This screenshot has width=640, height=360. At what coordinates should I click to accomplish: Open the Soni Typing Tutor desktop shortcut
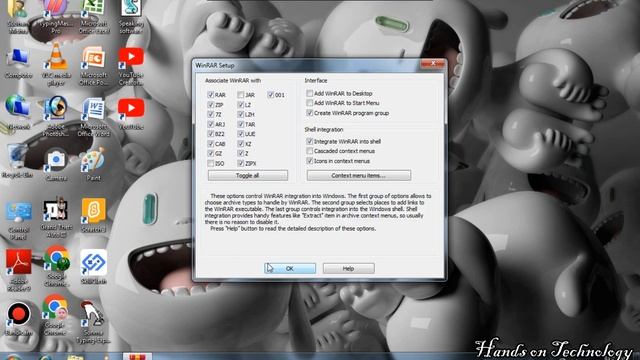pos(93,322)
